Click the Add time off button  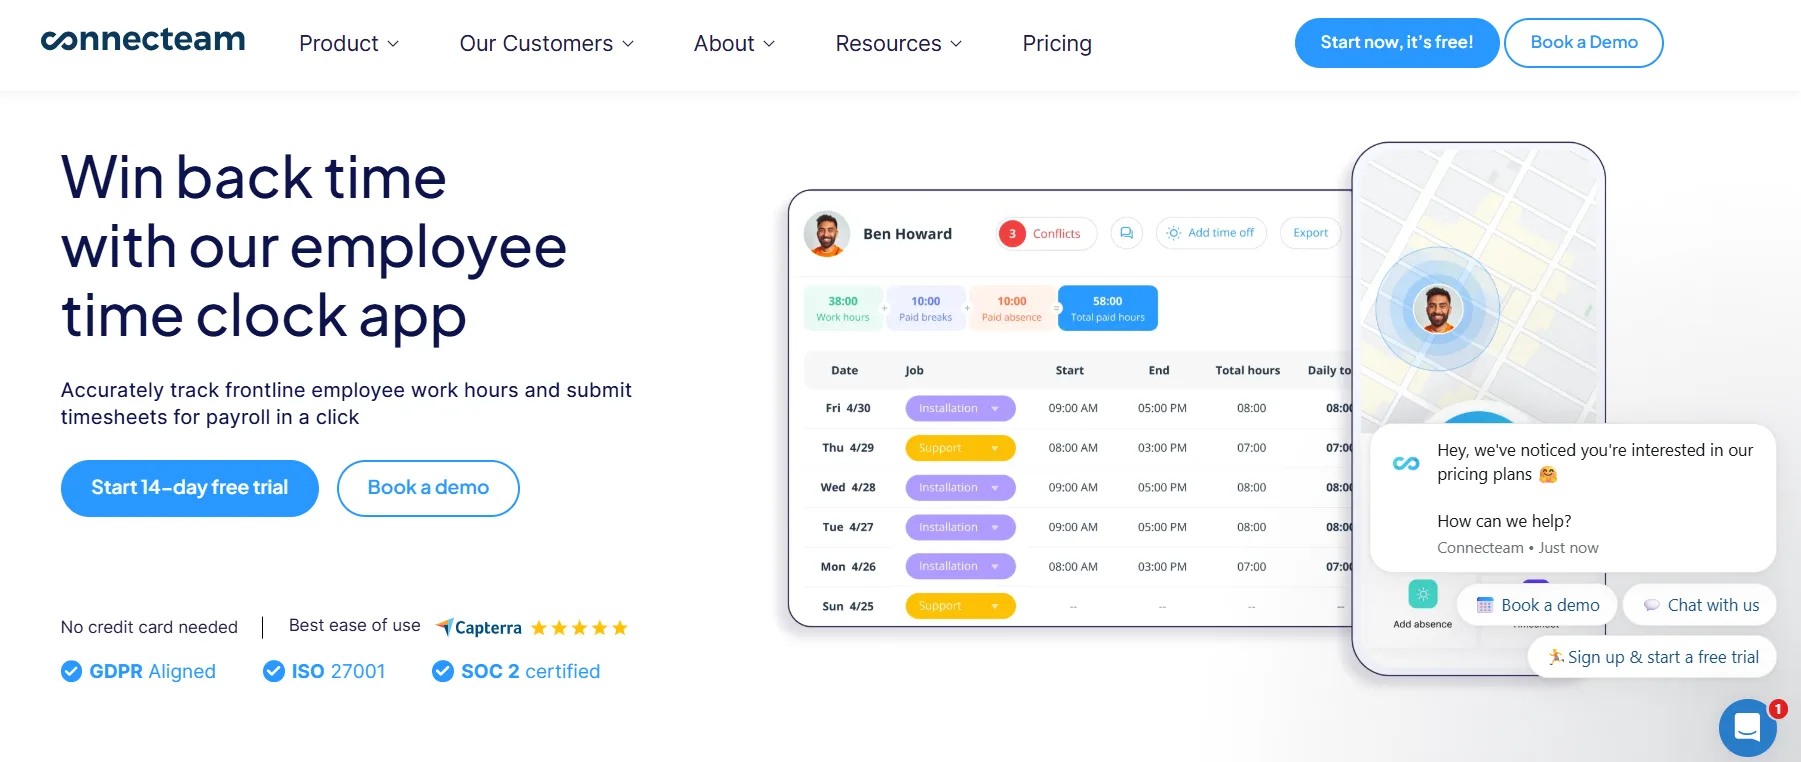click(x=1211, y=233)
